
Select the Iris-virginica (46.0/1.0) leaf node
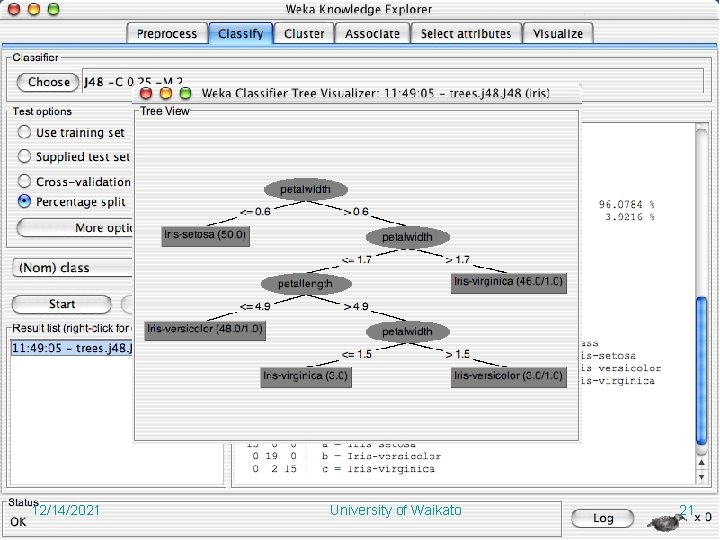coord(509,282)
